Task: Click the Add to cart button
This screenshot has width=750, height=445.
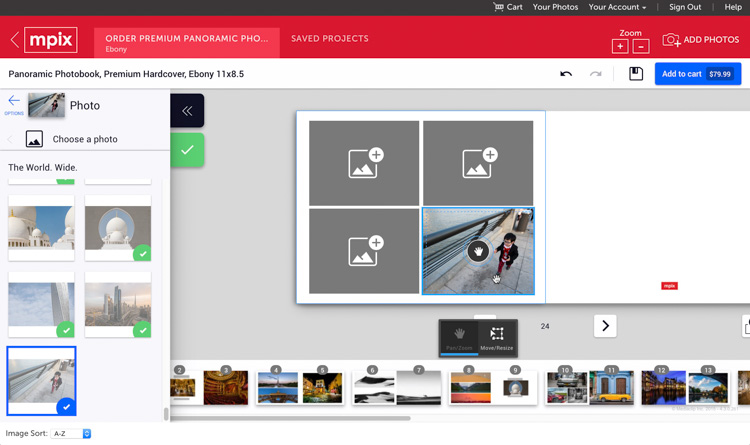Action: pyautogui.click(x=697, y=74)
